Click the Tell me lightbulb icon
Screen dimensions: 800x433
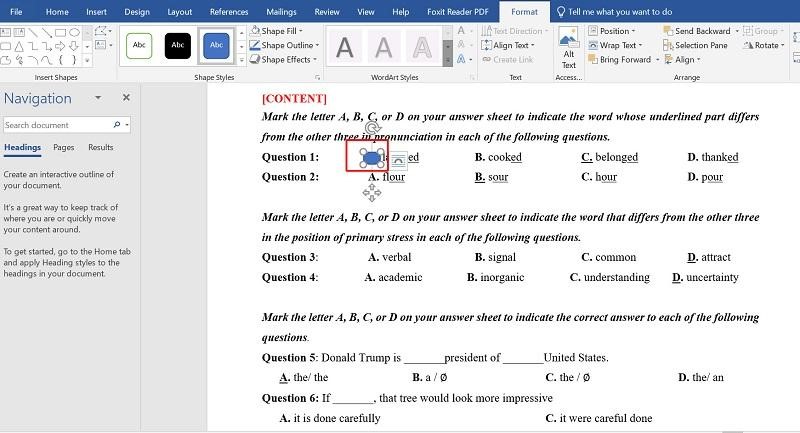tap(561, 11)
